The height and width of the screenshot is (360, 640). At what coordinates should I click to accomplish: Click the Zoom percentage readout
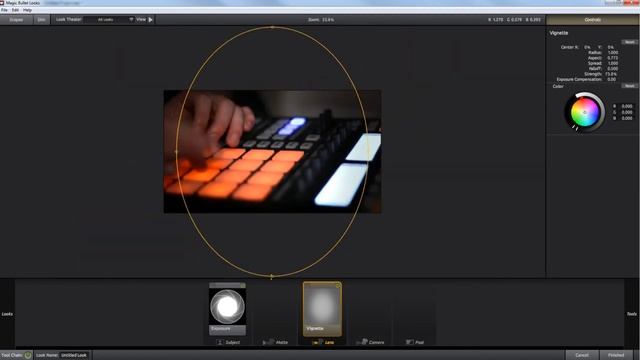(x=321, y=20)
